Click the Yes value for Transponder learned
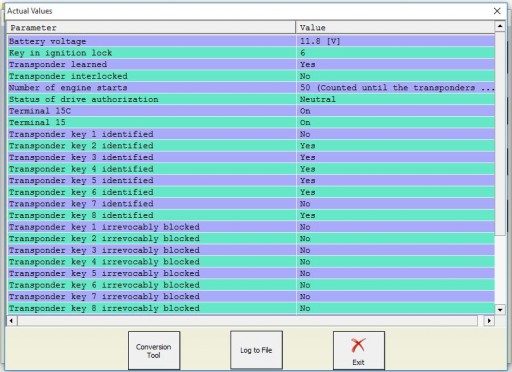The height and width of the screenshot is (372, 512). (307, 65)
